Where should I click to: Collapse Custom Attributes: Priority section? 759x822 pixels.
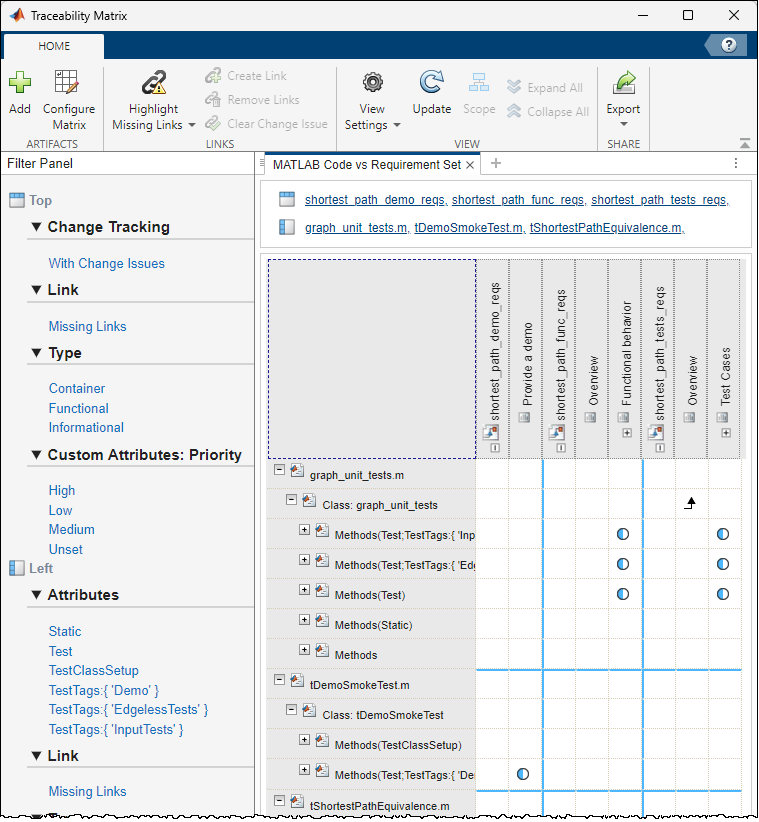click(36, 455)
